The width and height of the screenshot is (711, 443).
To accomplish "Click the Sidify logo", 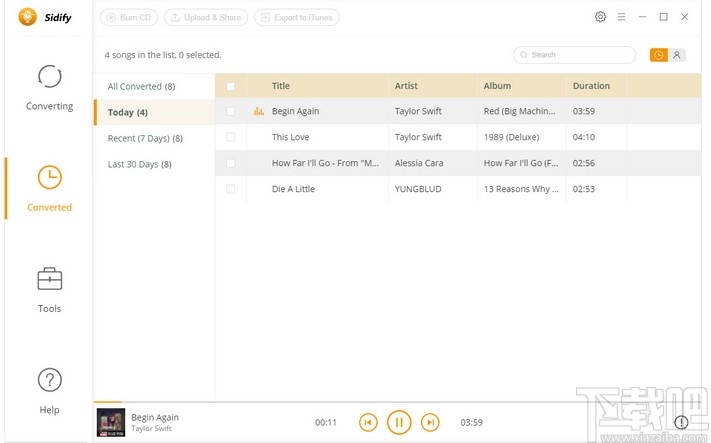I will [45, 17].
